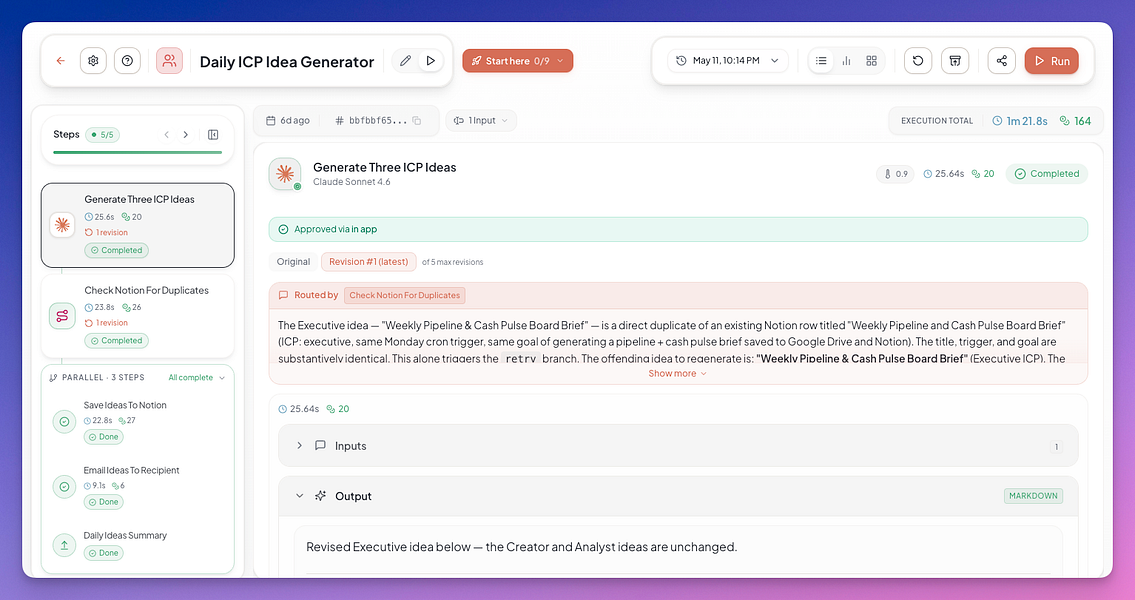1135x600 pixels.
Task: Collapse the Output section chevron
Action: click(299, 497)
